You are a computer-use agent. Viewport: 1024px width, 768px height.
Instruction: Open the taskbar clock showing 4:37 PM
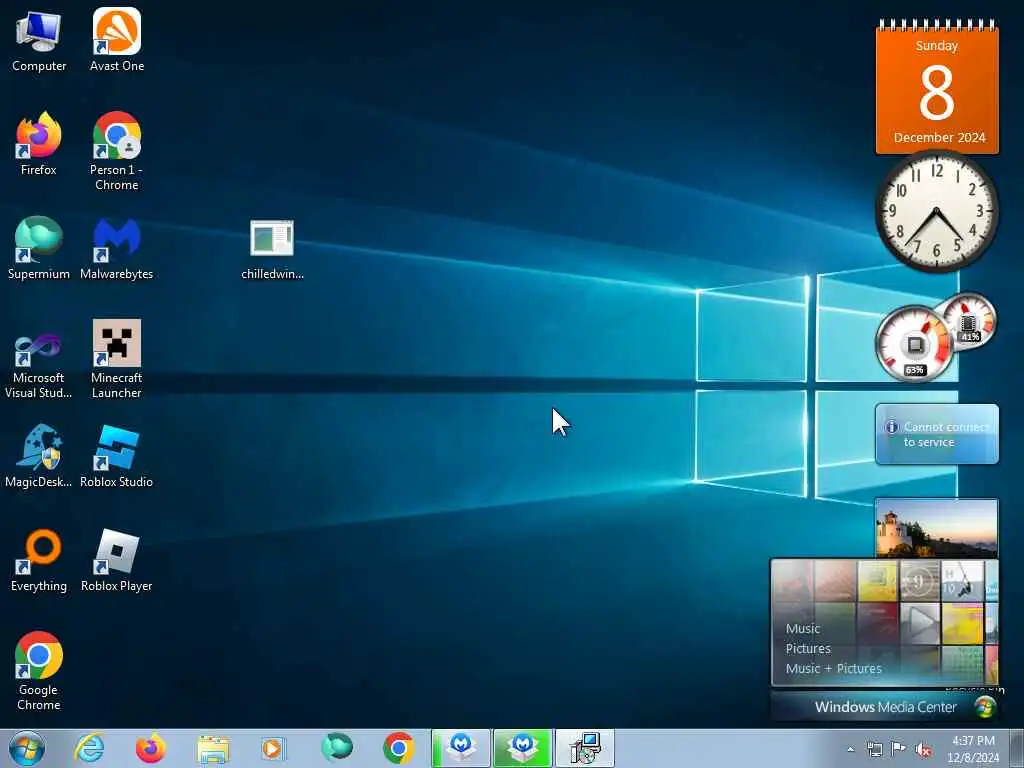973,749
